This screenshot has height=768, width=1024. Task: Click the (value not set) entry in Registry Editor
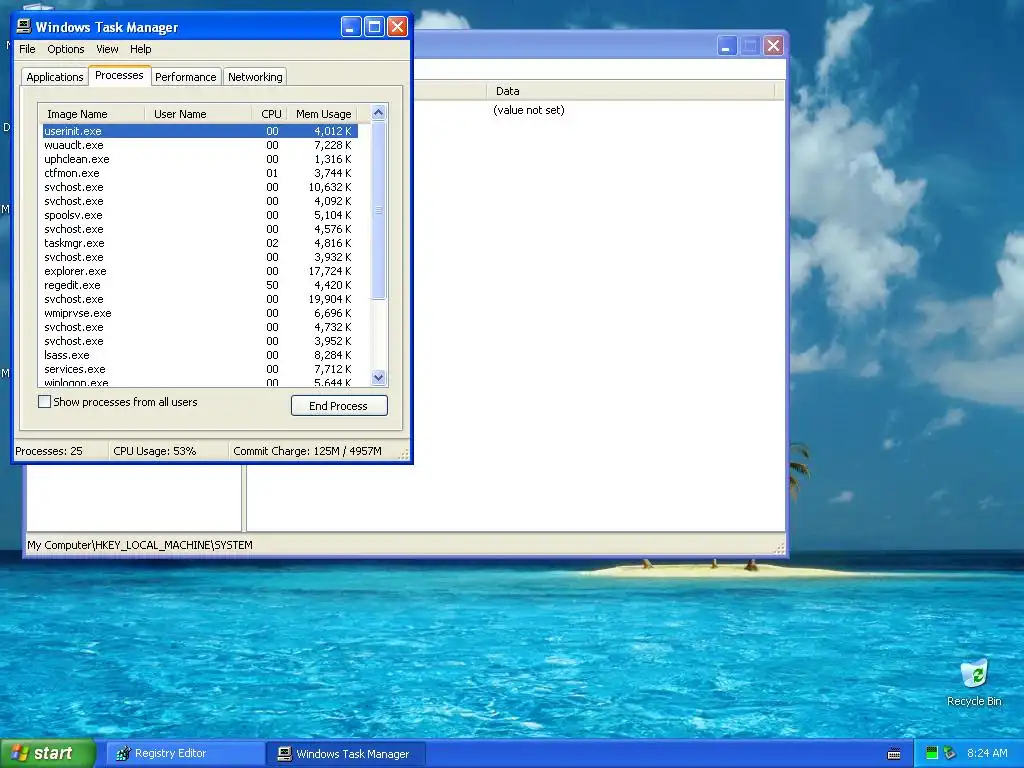[x=528, y=110]
